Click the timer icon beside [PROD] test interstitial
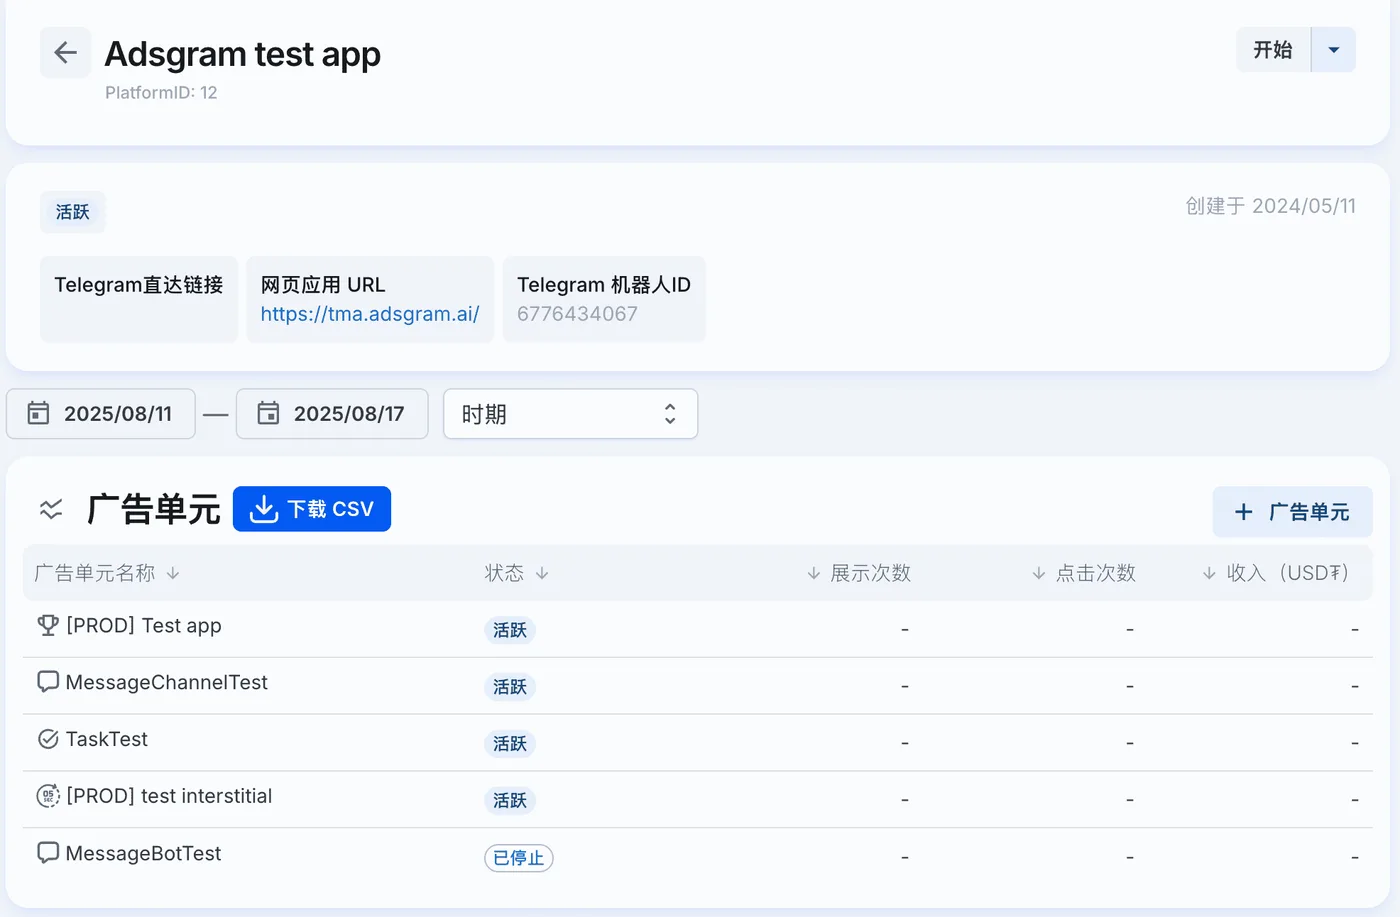The width and height of the screenshot is (1400, 917). [48, 796]
